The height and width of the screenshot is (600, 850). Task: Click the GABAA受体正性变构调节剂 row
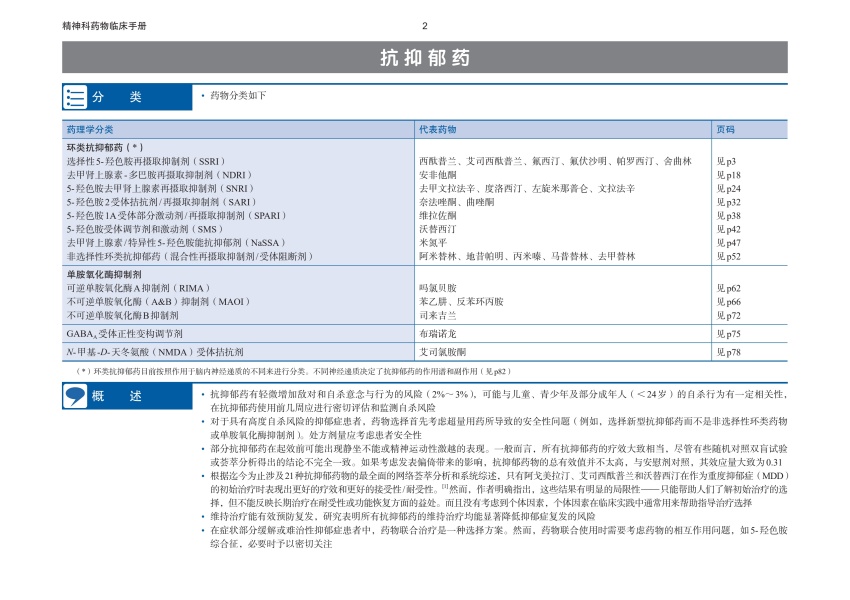[x=125, y=333]
